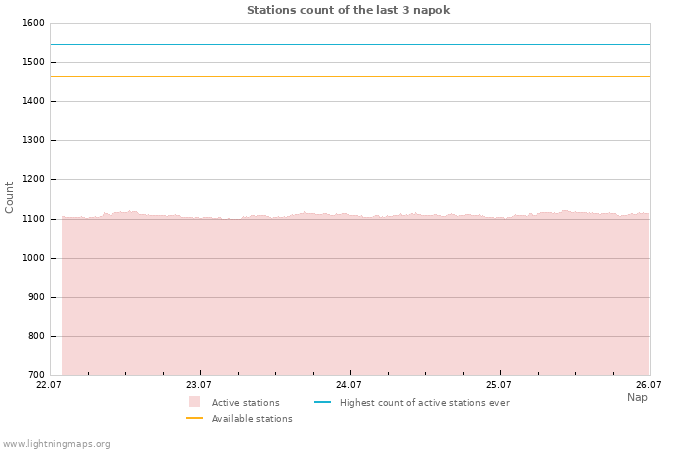Click the orange available stations line in chart
The image size is (700, 450).
[x=350, y=77]
